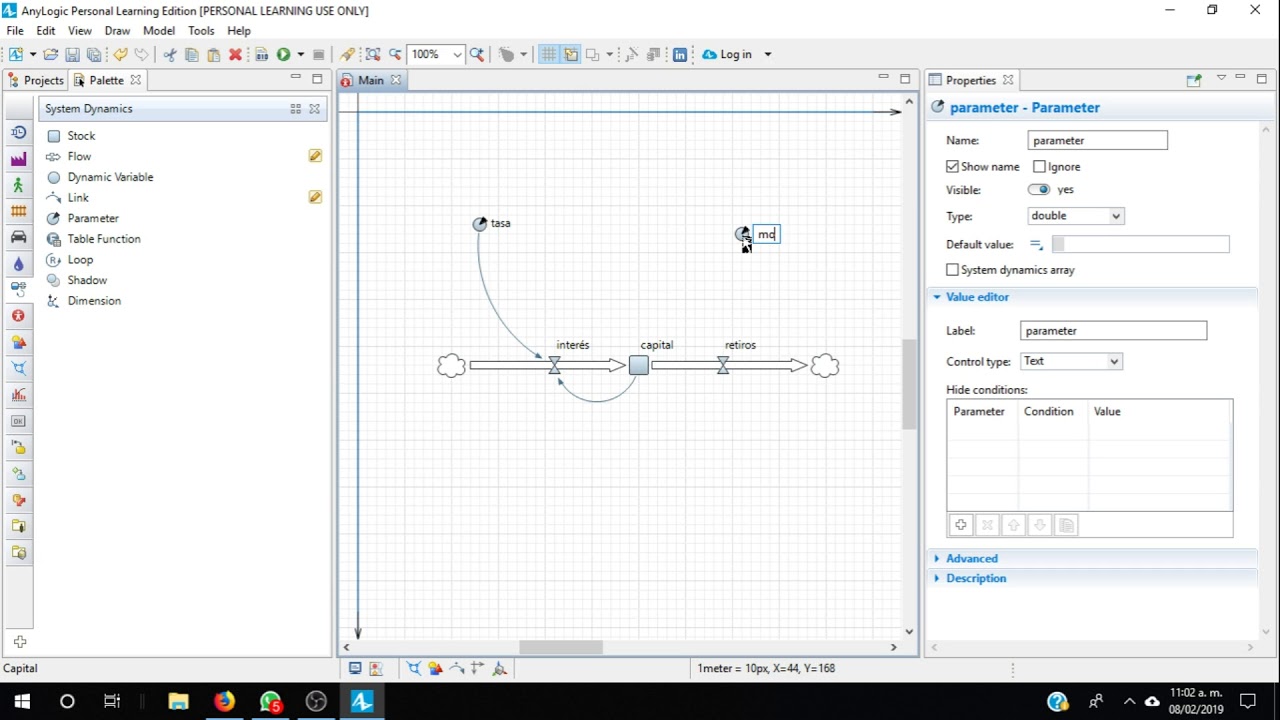Check the System dynamics array option
The height and width of the screenshot is (720, 1280).
point(952,269)
